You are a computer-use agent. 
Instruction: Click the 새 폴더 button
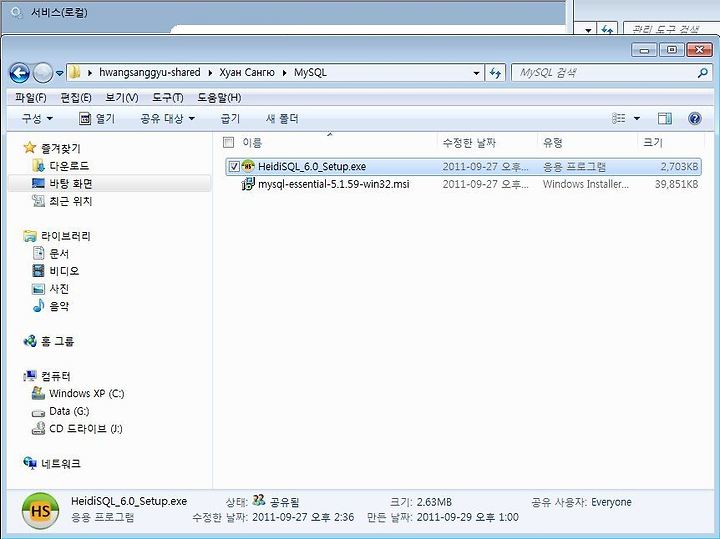[x=282, y=118]
